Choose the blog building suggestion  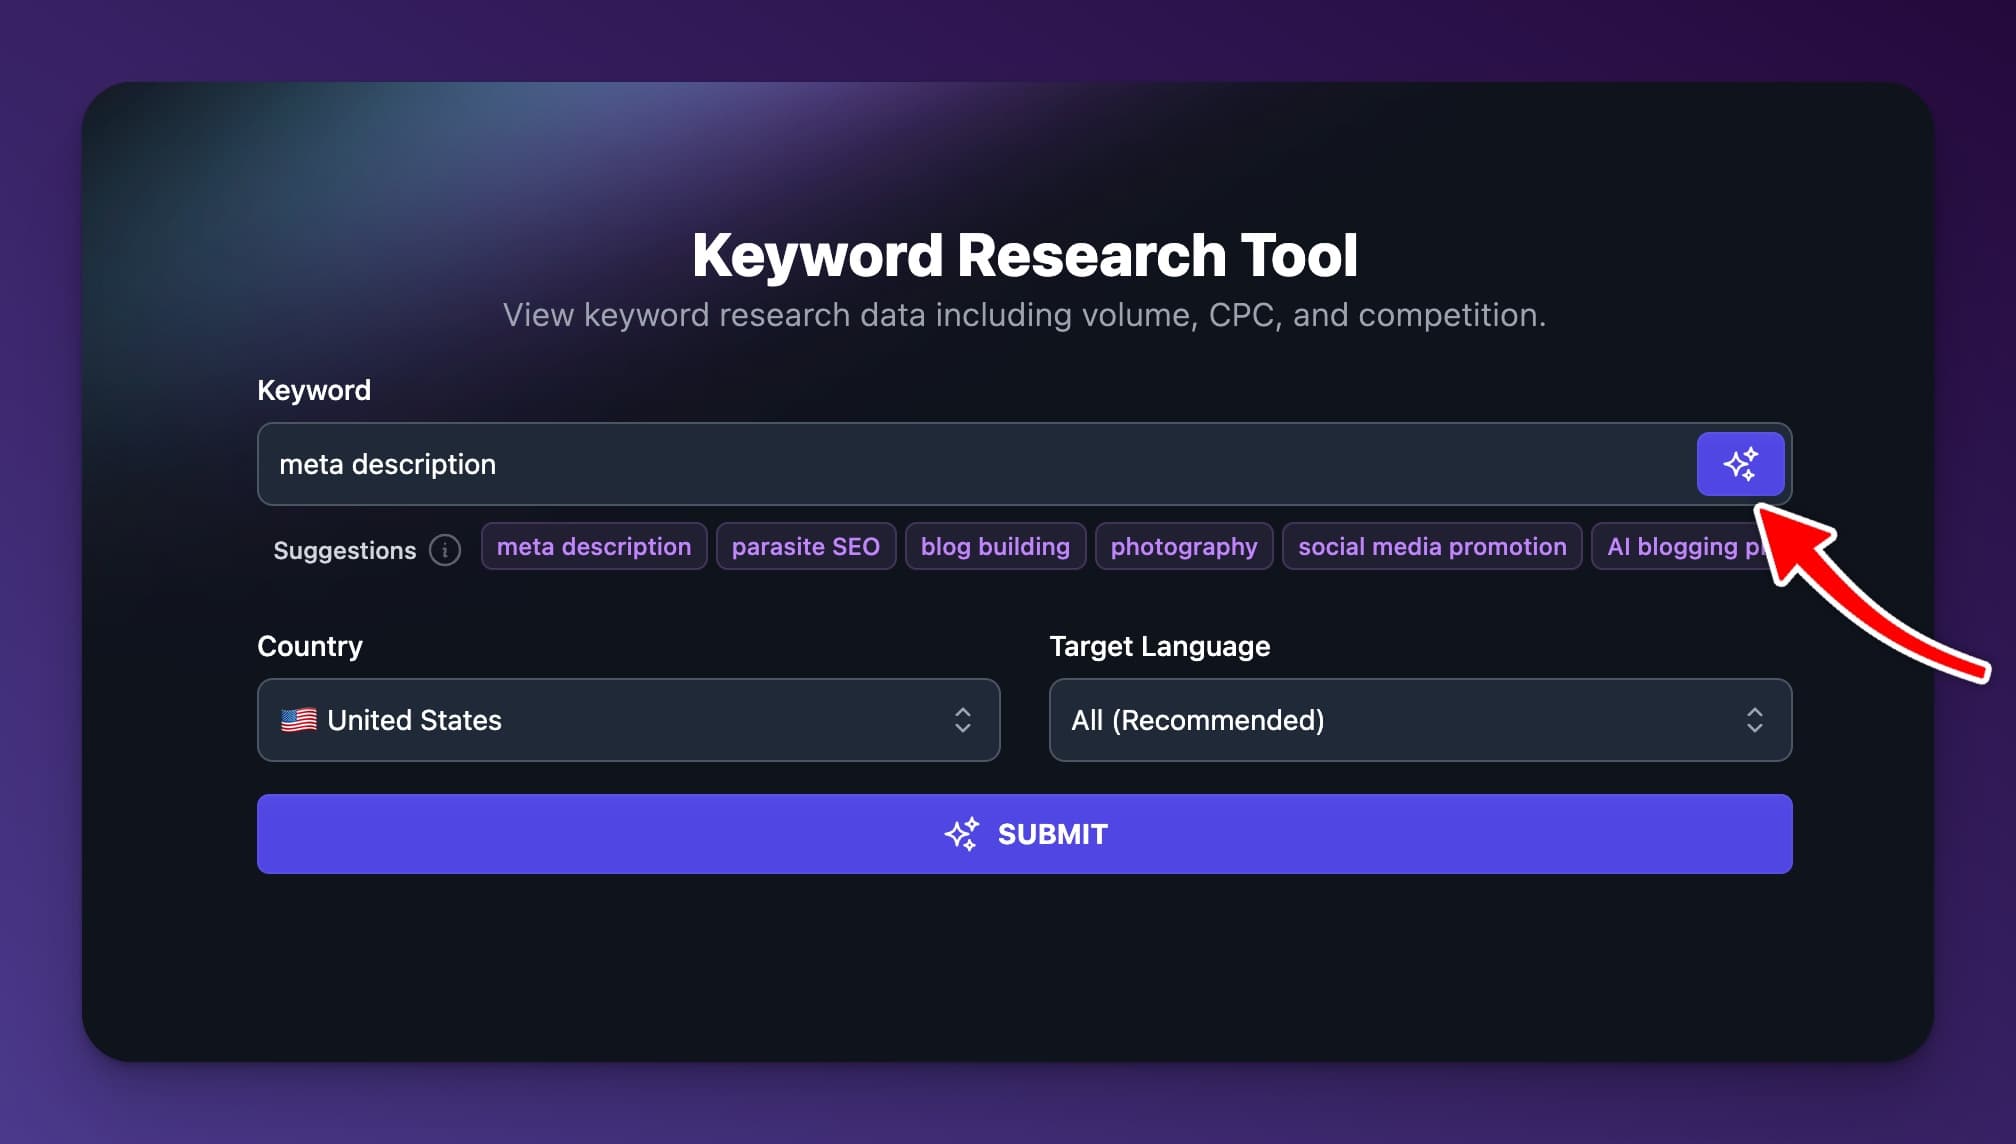[995, 547]
